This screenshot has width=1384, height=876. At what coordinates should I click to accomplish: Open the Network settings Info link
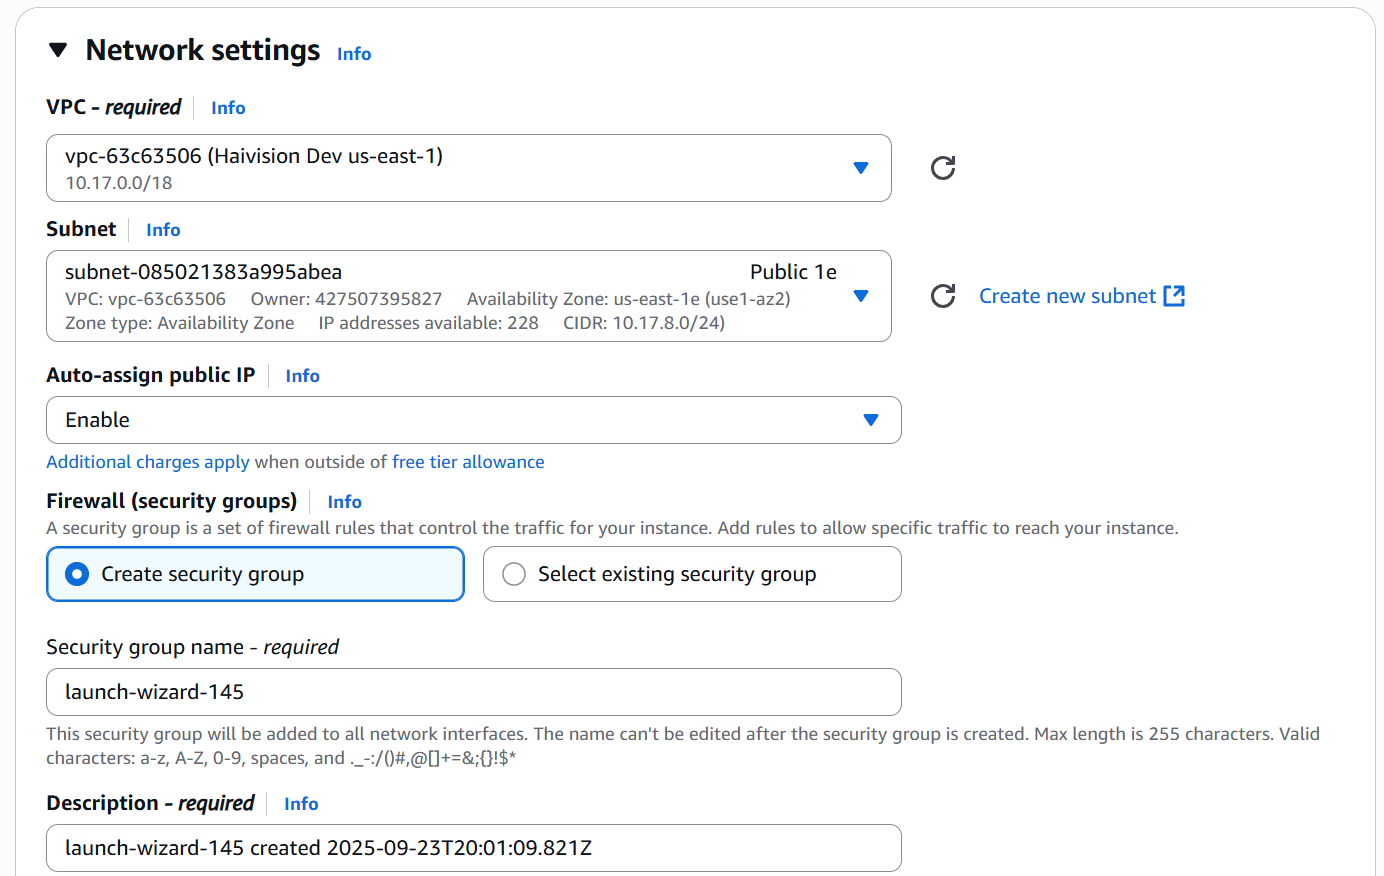click(353, 54)
